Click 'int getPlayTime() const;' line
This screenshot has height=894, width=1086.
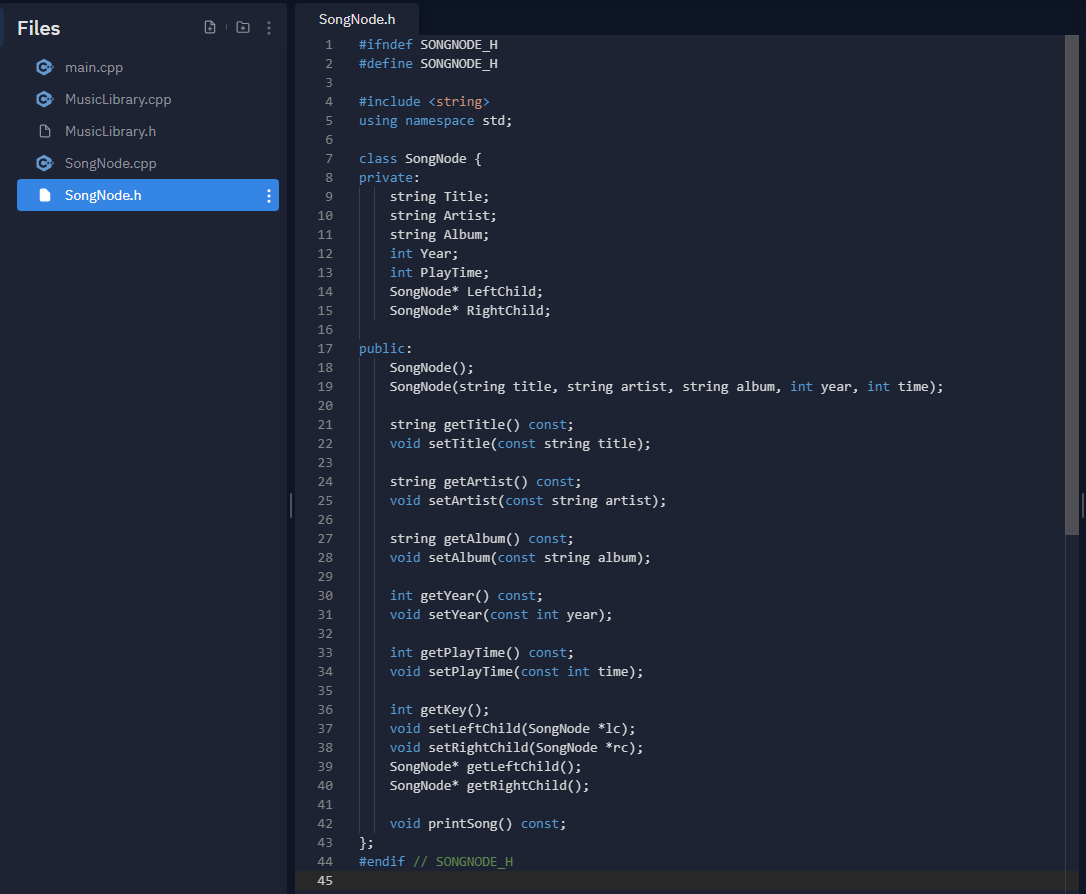click(481, 652)
